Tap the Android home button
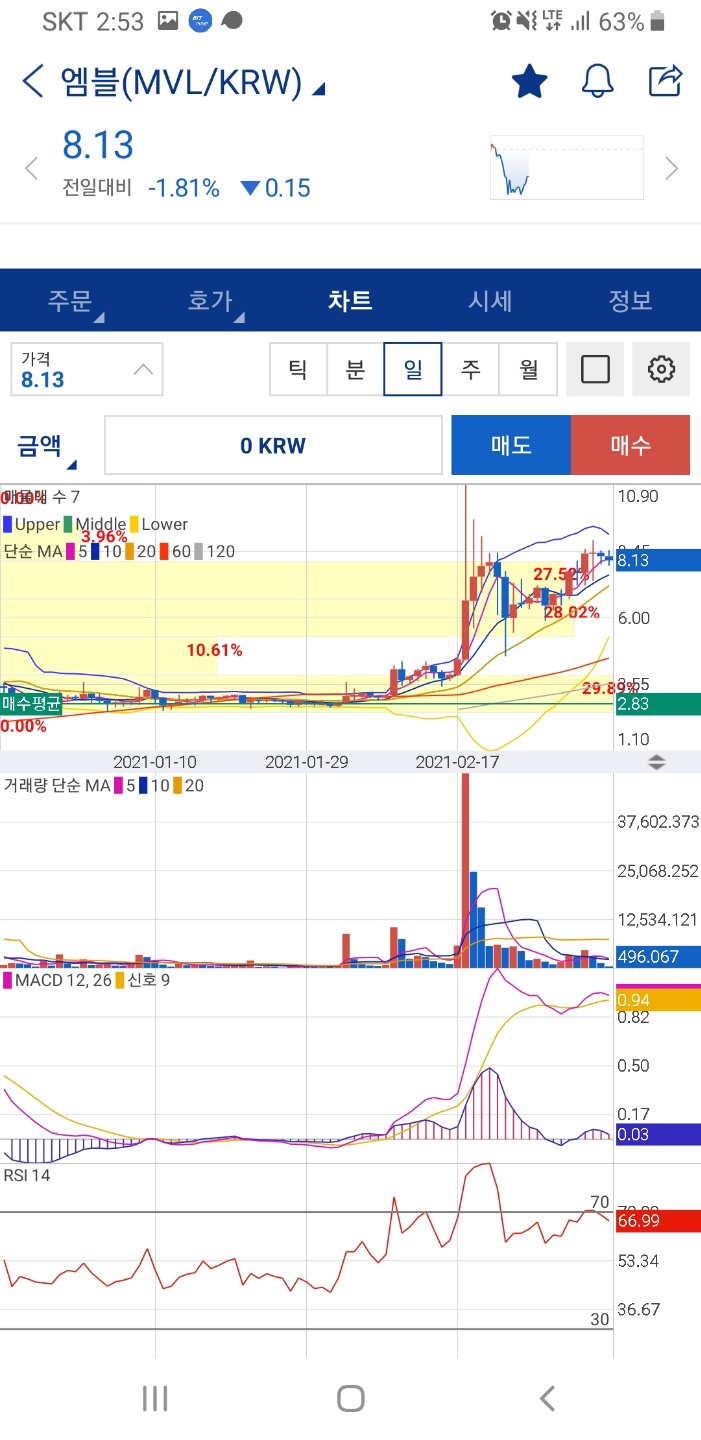Image resolution: width=701 pixels, height=1440 pixels. (350, 1398)
